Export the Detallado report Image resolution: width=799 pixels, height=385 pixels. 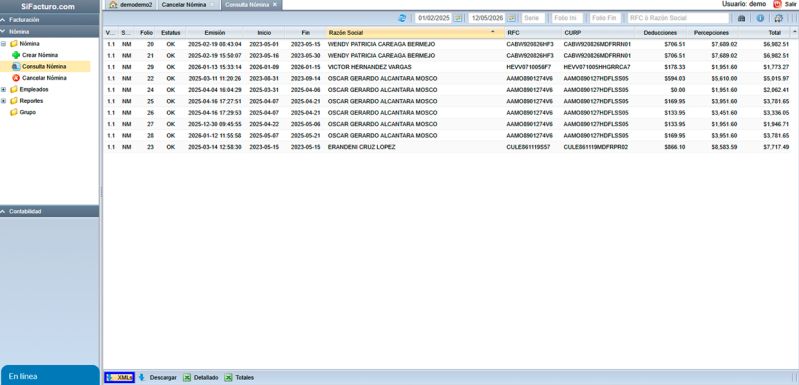pyautogui.click(x=201, y=377)
